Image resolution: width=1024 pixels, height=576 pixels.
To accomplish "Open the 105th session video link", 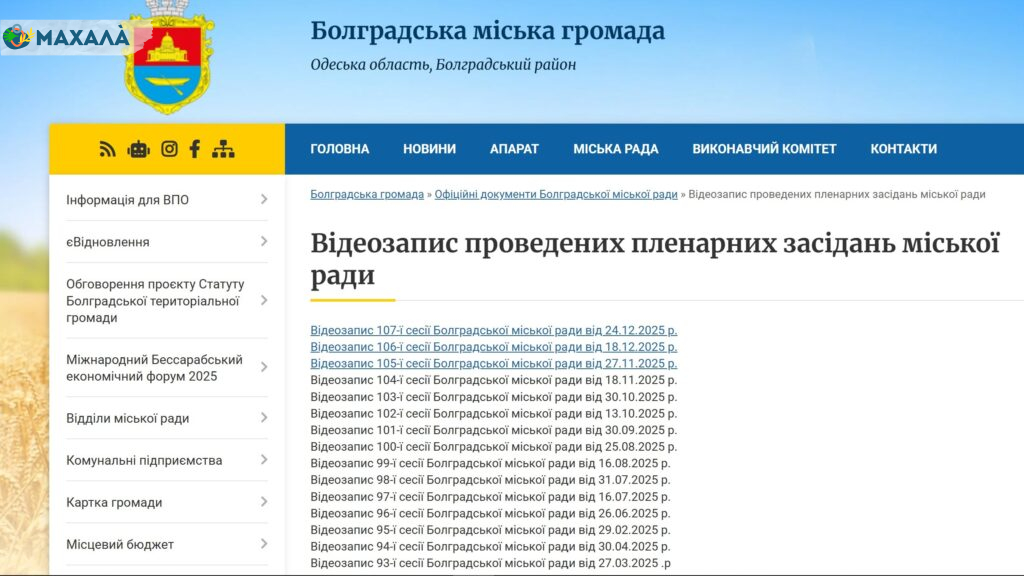I will 493,363.
